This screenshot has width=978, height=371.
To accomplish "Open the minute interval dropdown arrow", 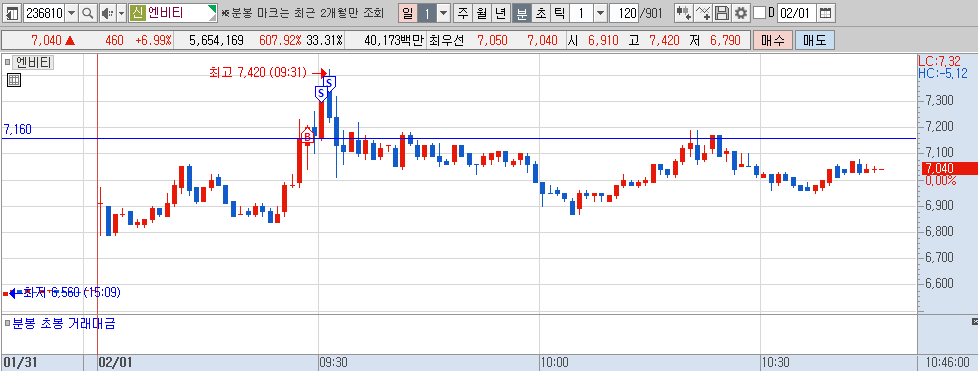I will click(x=599, y=12).
